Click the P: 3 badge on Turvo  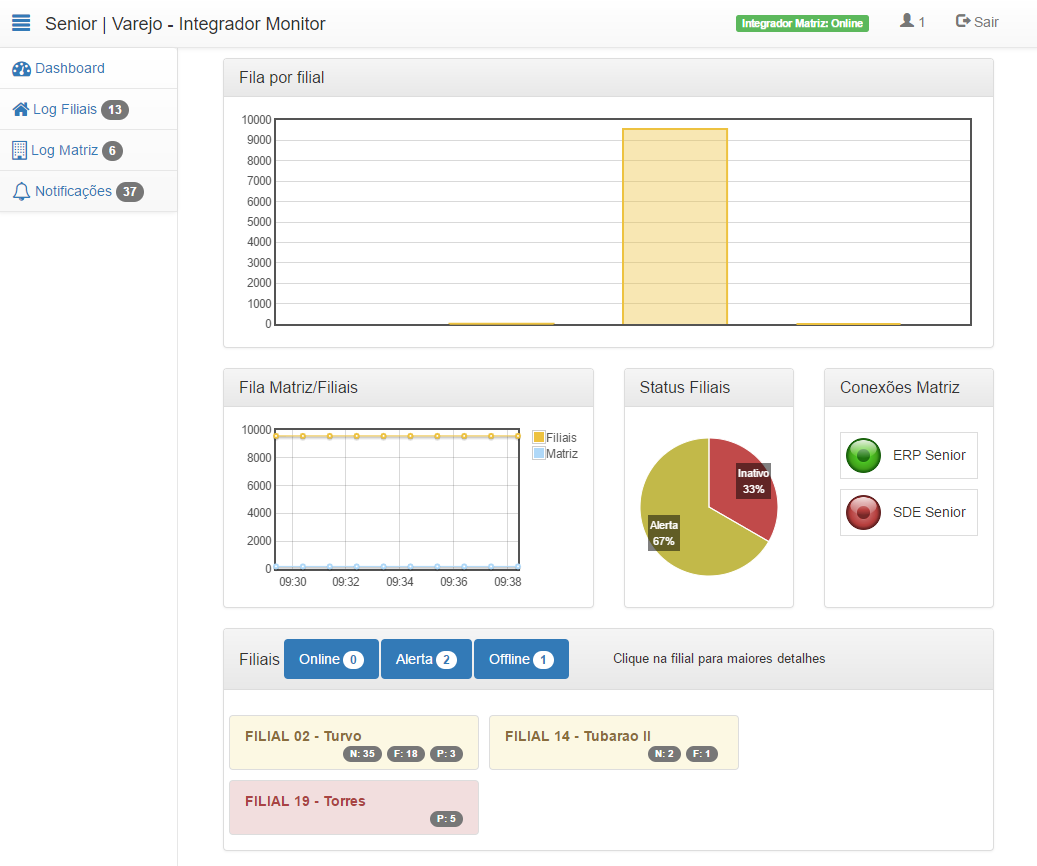point(446,754)
